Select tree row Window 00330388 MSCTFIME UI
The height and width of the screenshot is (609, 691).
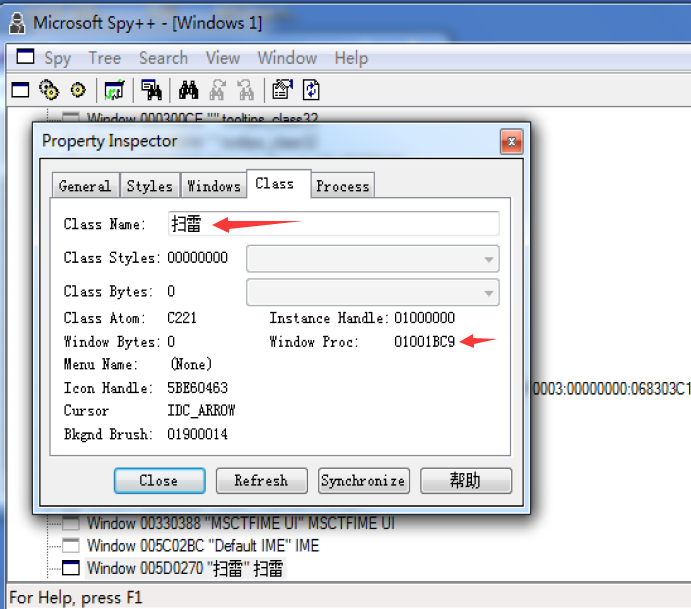tap(241, 523)
